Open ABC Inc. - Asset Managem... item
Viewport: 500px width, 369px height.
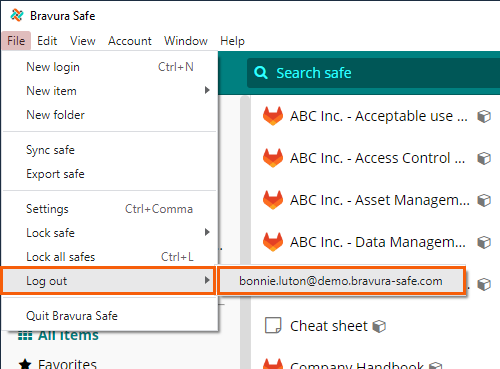pos(379,200)
